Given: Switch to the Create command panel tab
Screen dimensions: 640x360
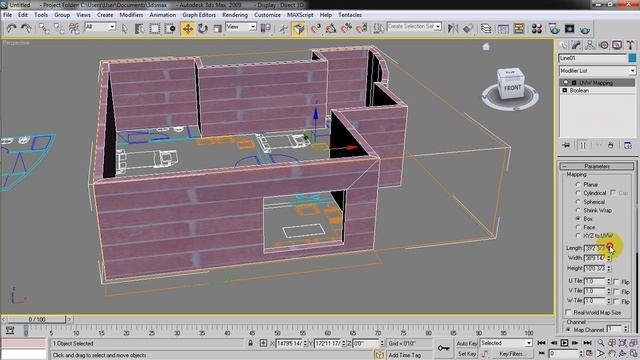Looking at the screenshot, I should point(564,45).
